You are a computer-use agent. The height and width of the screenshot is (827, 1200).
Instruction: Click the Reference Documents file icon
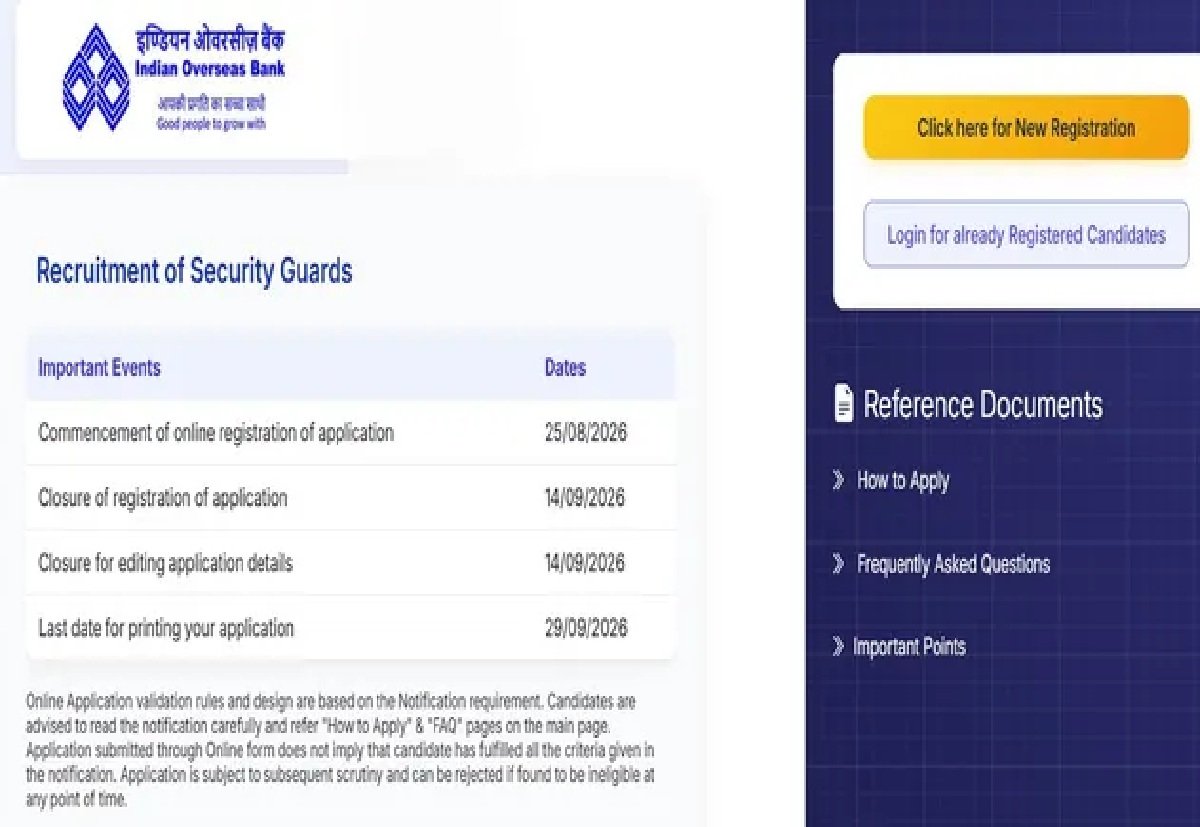[844, 404]
